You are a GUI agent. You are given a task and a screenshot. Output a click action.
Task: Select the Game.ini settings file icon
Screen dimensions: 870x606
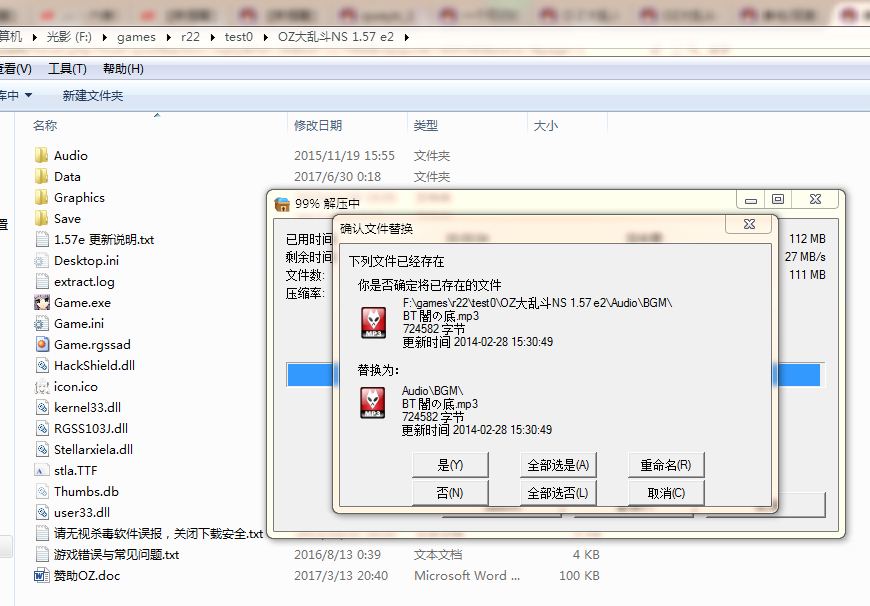(x=42, y=324)
